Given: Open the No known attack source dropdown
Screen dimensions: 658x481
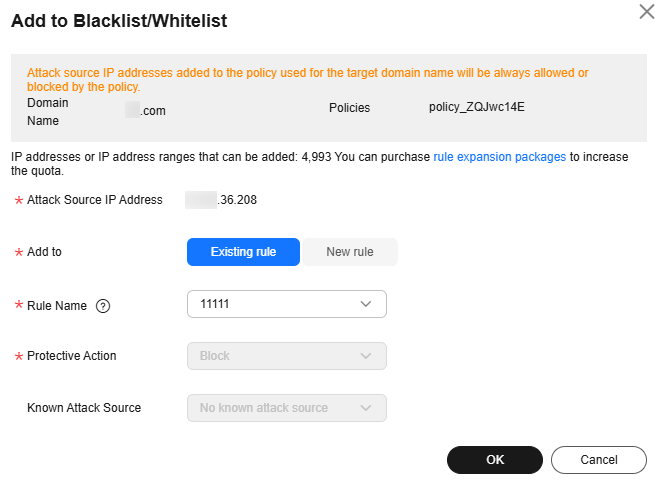Looking at the screenshot, I should coord(287,408).
